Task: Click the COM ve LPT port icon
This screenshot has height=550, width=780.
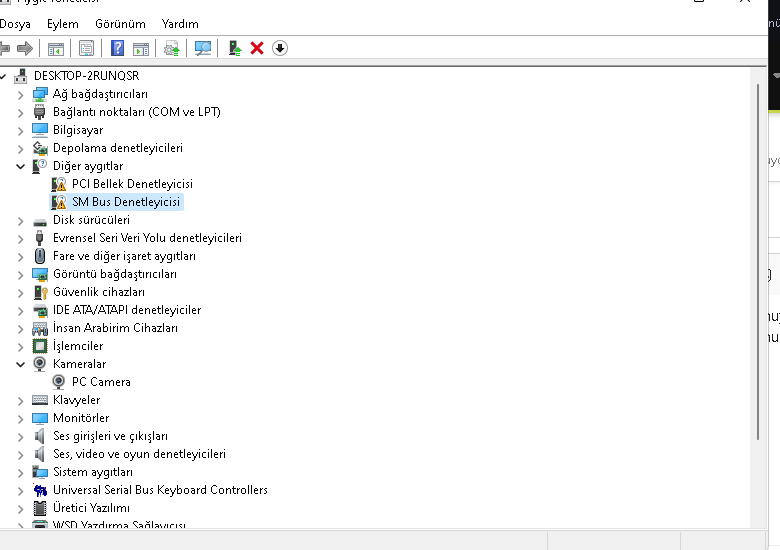Action: [x=40, y=112]
